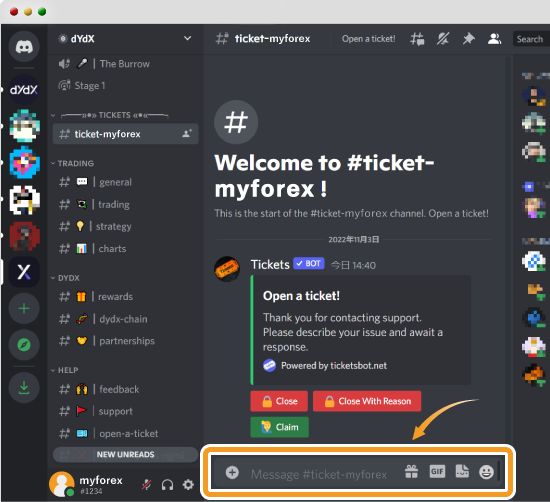Open the rewards channel
The height and width of the screenshot is (502, 550).
click(x=125, y=297)
